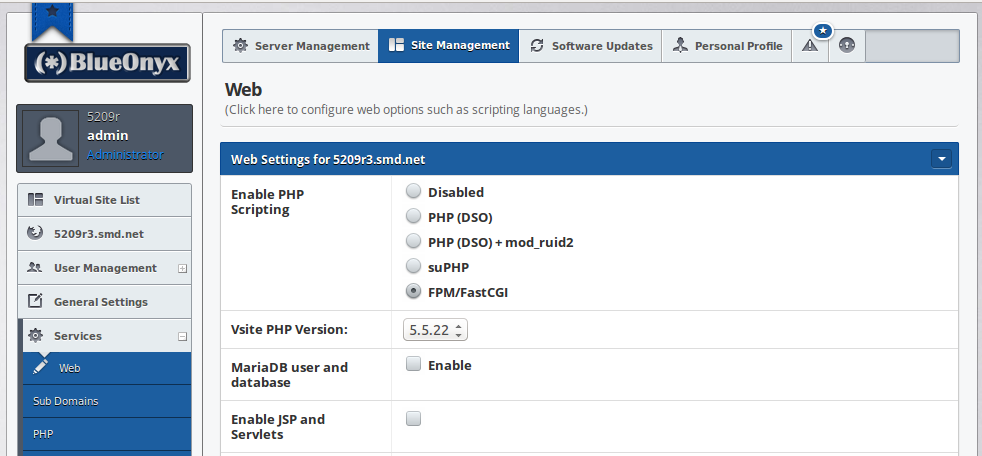Click the Vsite PHP Version label
This screenshot has width=982, height=456.
(289, 329)
